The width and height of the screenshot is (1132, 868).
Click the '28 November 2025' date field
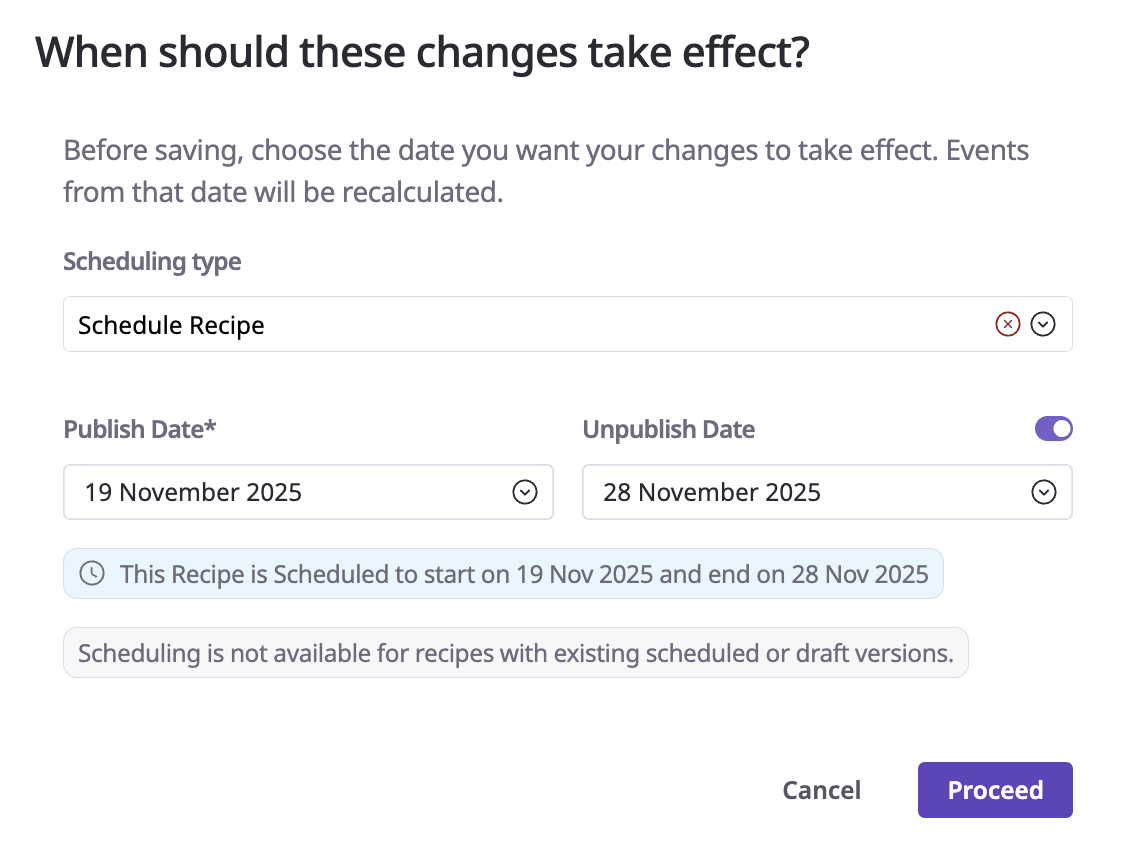click(x=712, y=492)
